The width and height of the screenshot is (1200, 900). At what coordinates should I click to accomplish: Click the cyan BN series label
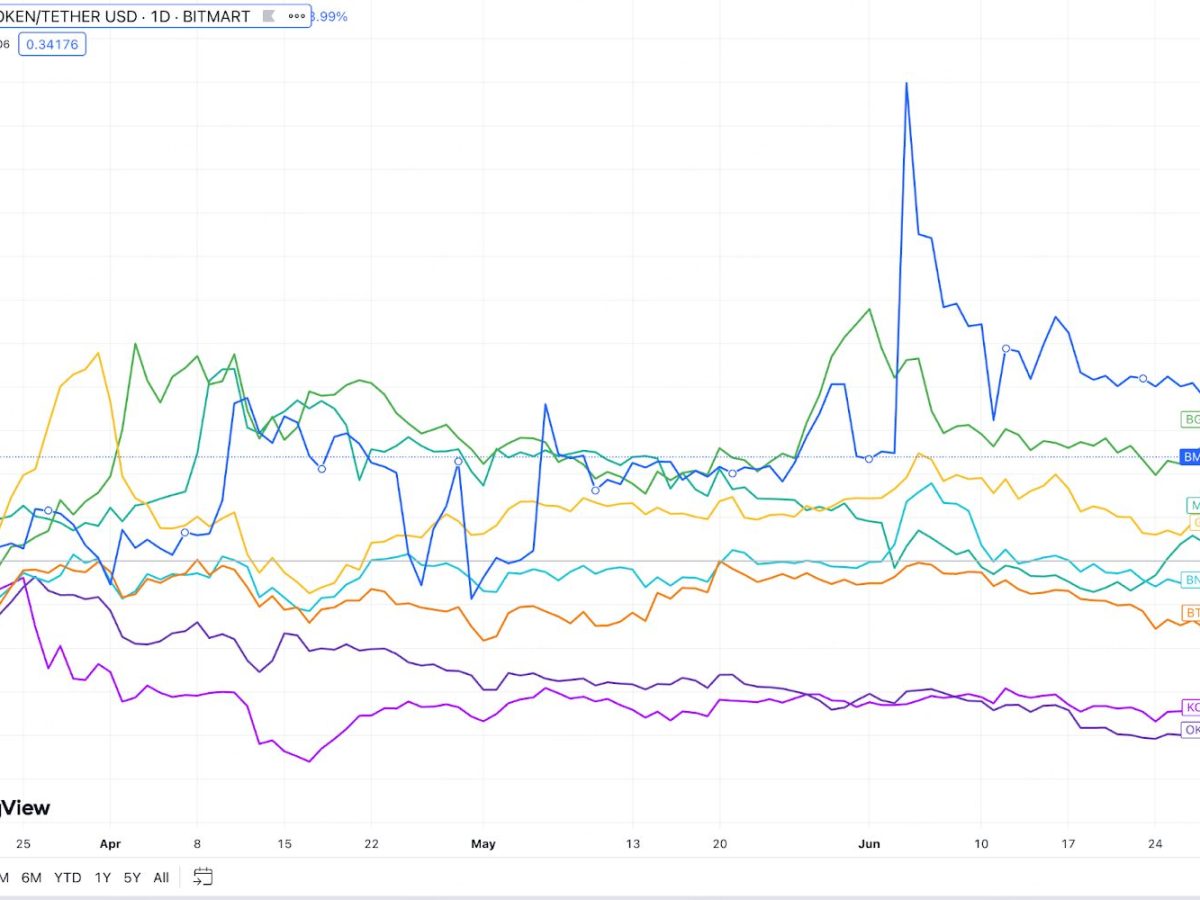coord(1190,580)
